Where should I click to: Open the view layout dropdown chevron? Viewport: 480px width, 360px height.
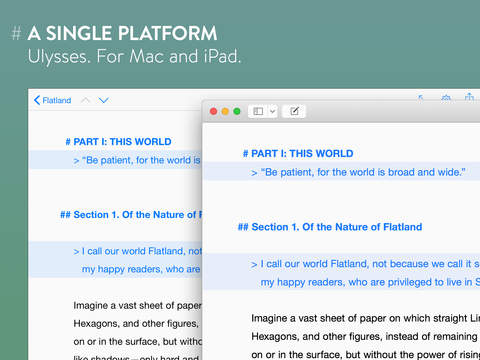click(x=273, y=111)
